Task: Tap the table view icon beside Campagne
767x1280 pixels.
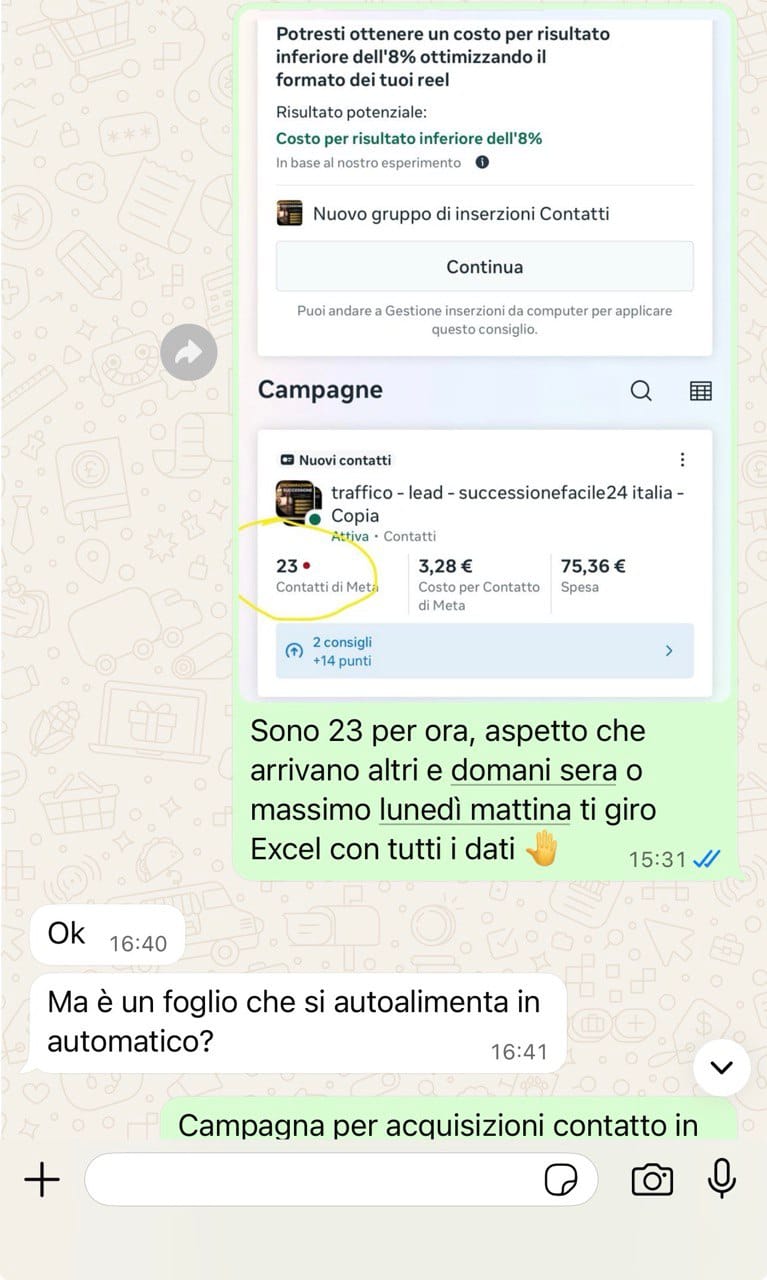Action: (x=701, y=391)
